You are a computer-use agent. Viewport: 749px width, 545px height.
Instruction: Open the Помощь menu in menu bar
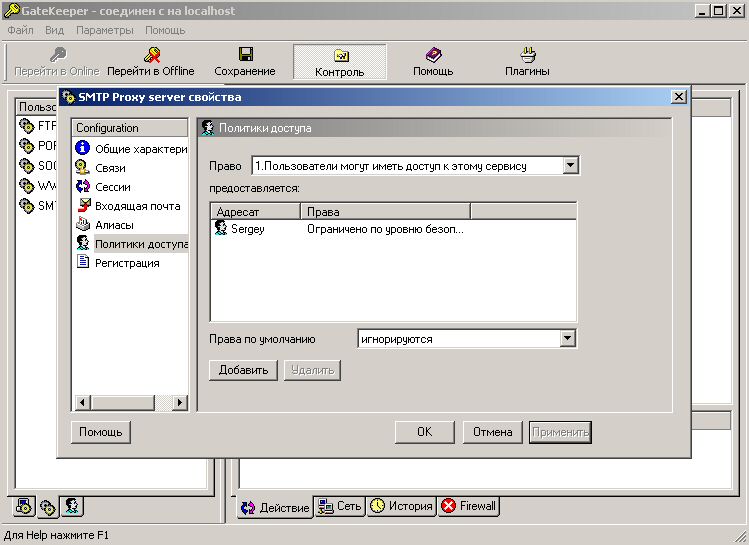pyautogui.click(x=165, y=30)
